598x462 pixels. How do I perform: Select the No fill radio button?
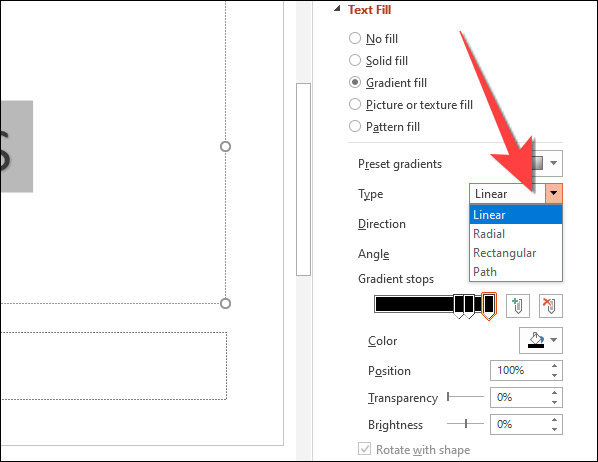tap(355, 38)
